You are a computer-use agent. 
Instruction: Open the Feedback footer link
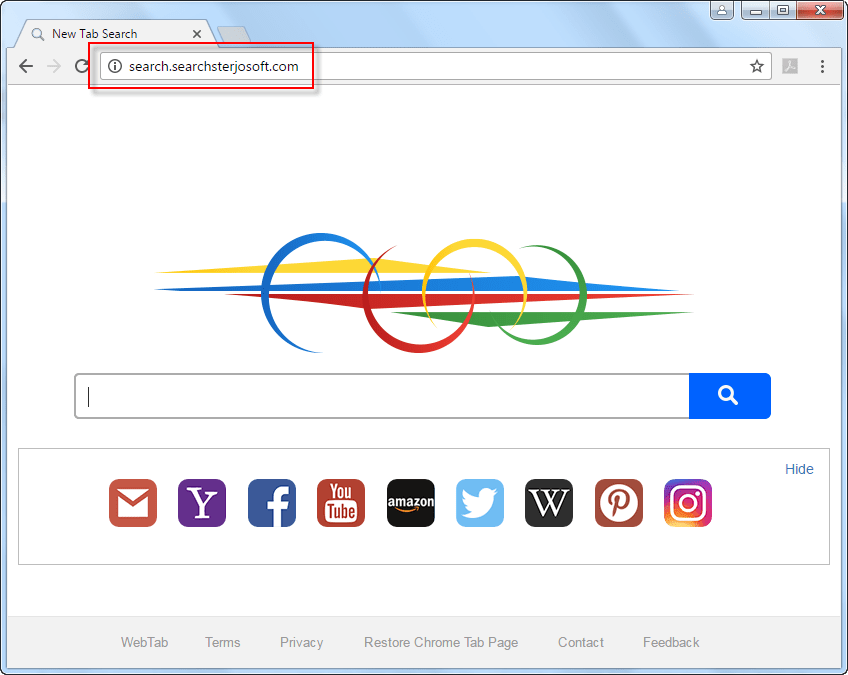pos(671,643)
